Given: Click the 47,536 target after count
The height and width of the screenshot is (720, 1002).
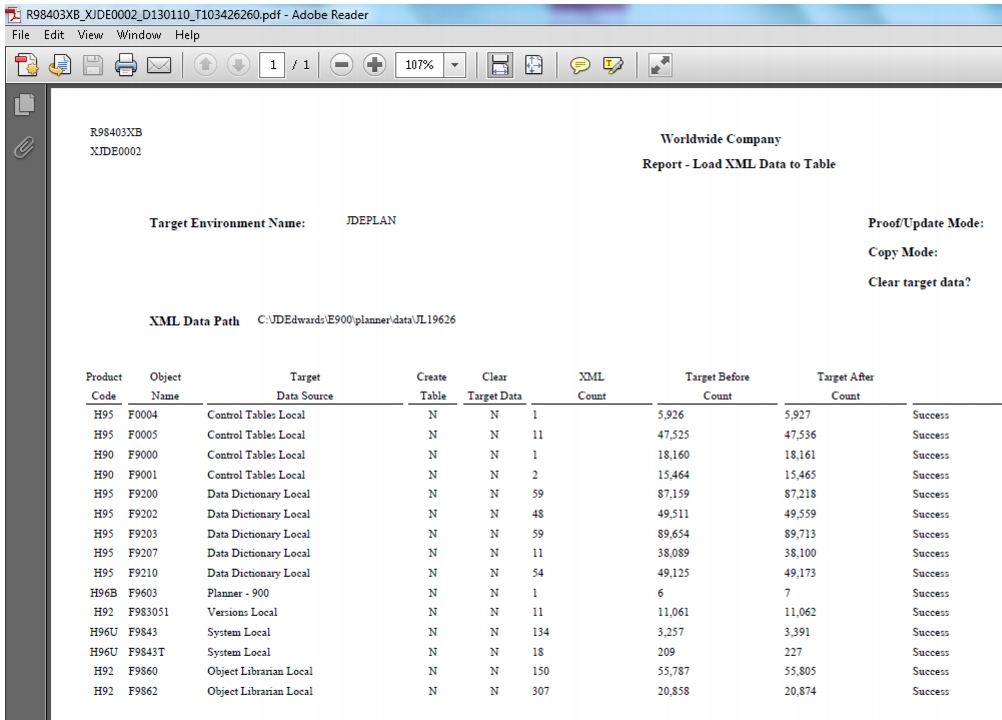Looking at the screenshot, I should [800, 434].
